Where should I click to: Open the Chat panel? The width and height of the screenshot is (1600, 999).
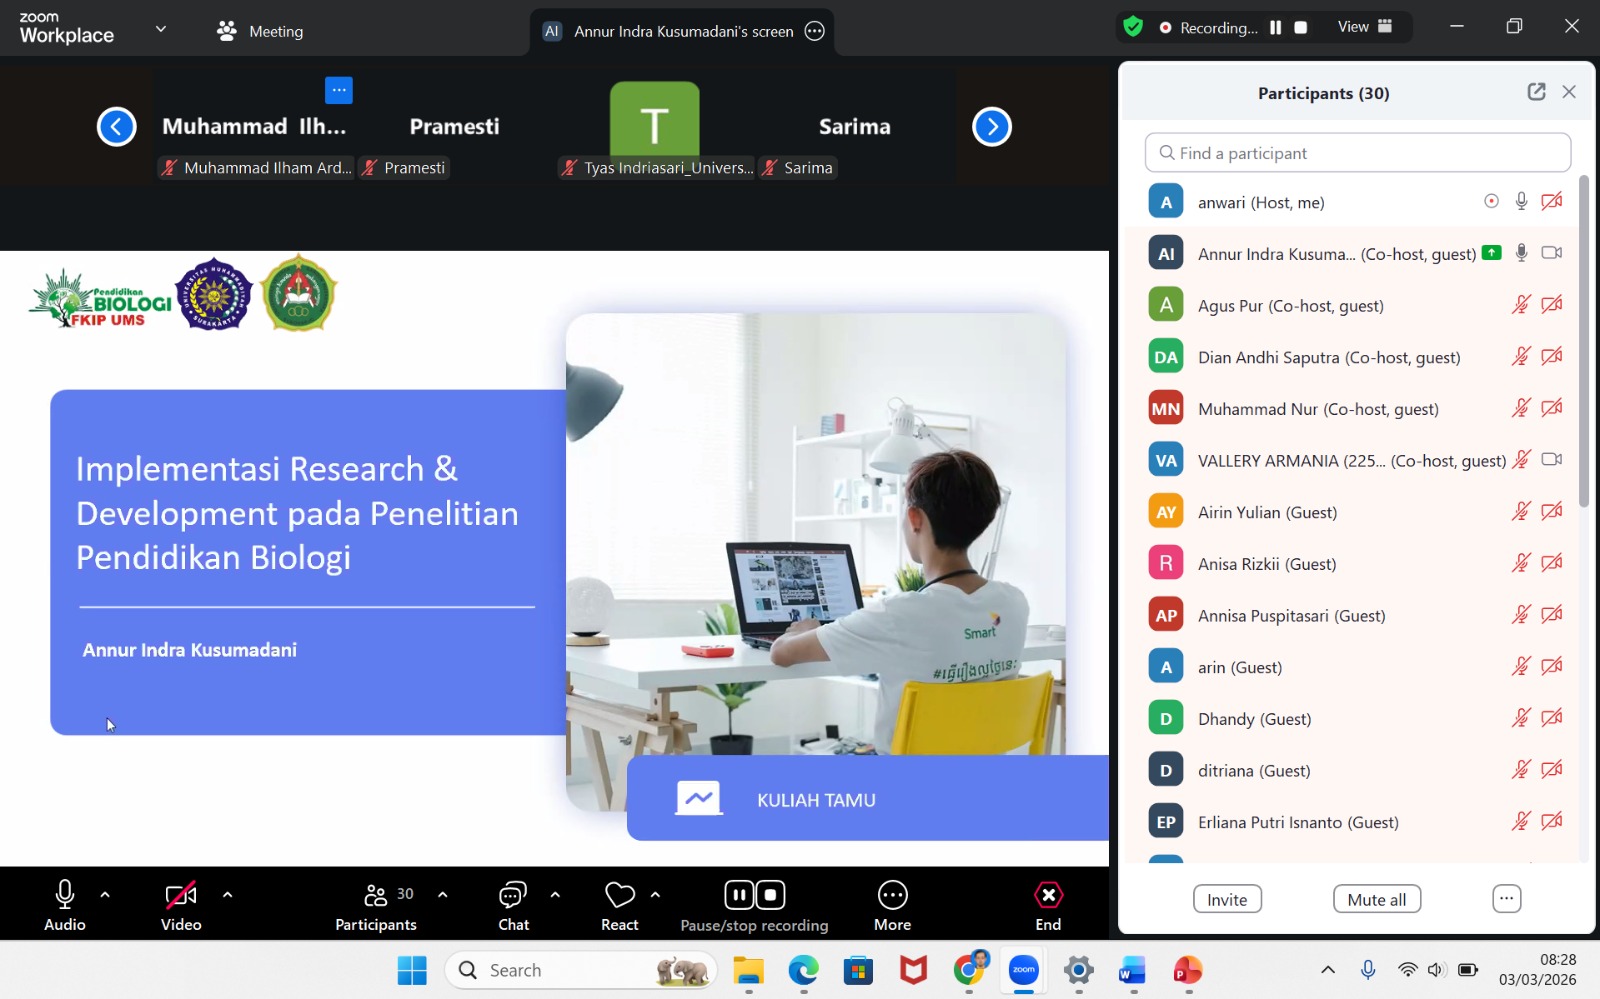coord(513,905)
